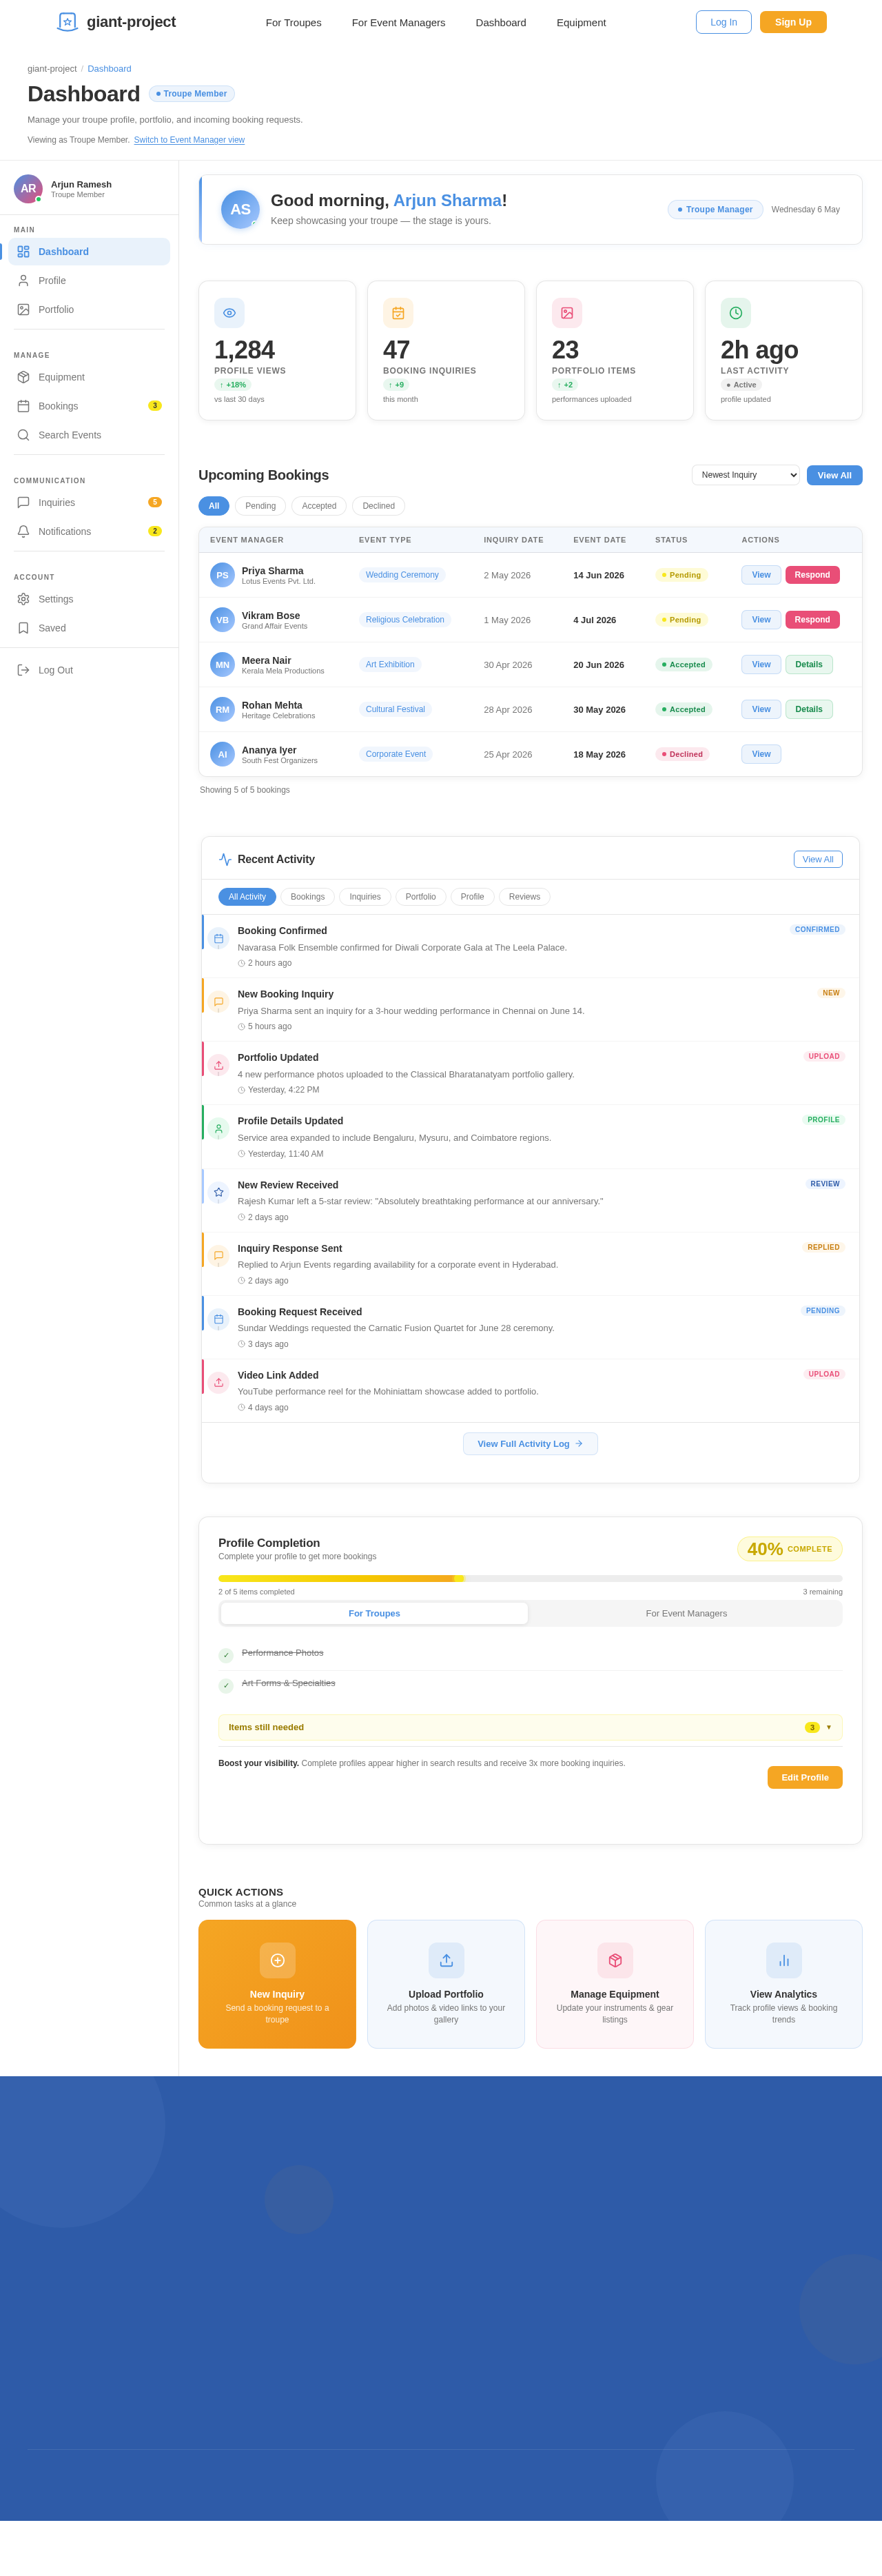This screenshot has width=882, height=2576.
Task: Click the Rohan Mehta booking row name
Action: 272,705
